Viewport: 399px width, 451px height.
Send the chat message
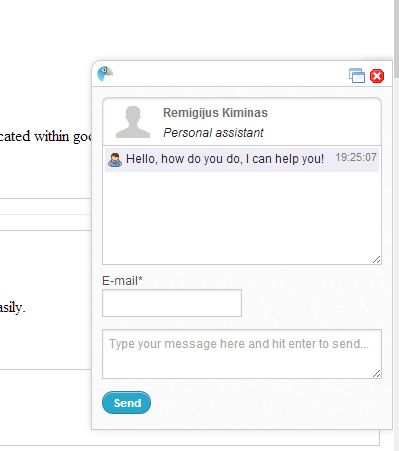click(x=126, y=403)
